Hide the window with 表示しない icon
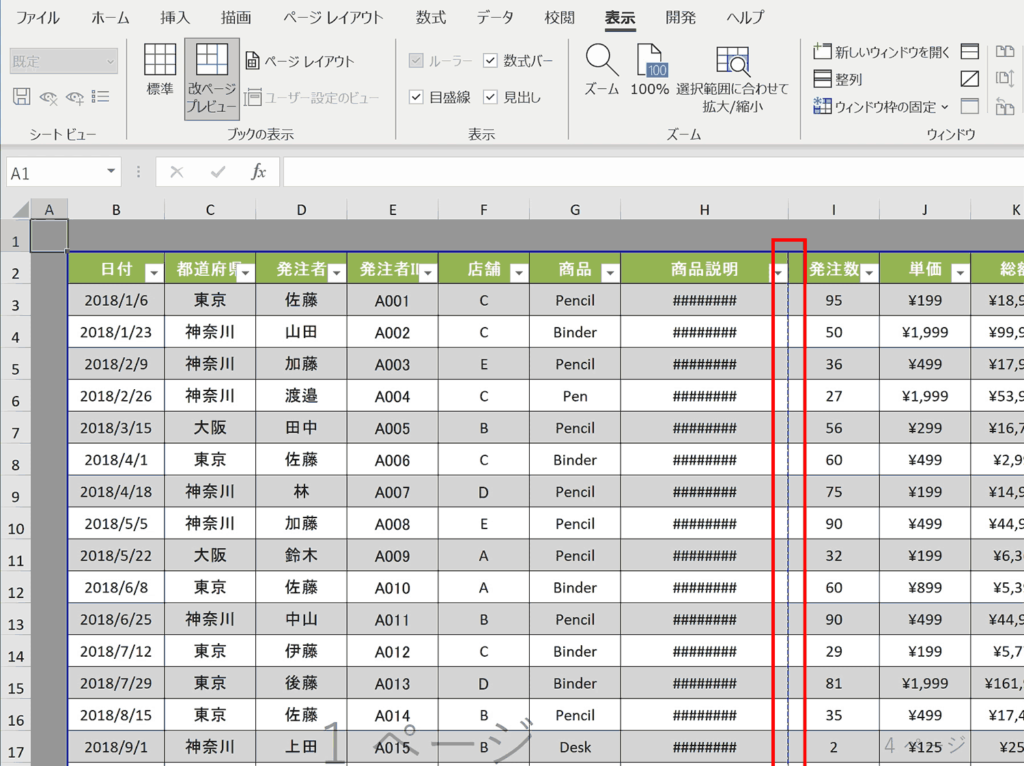This screenshot has height=766, width=1024. click(970, 77)
